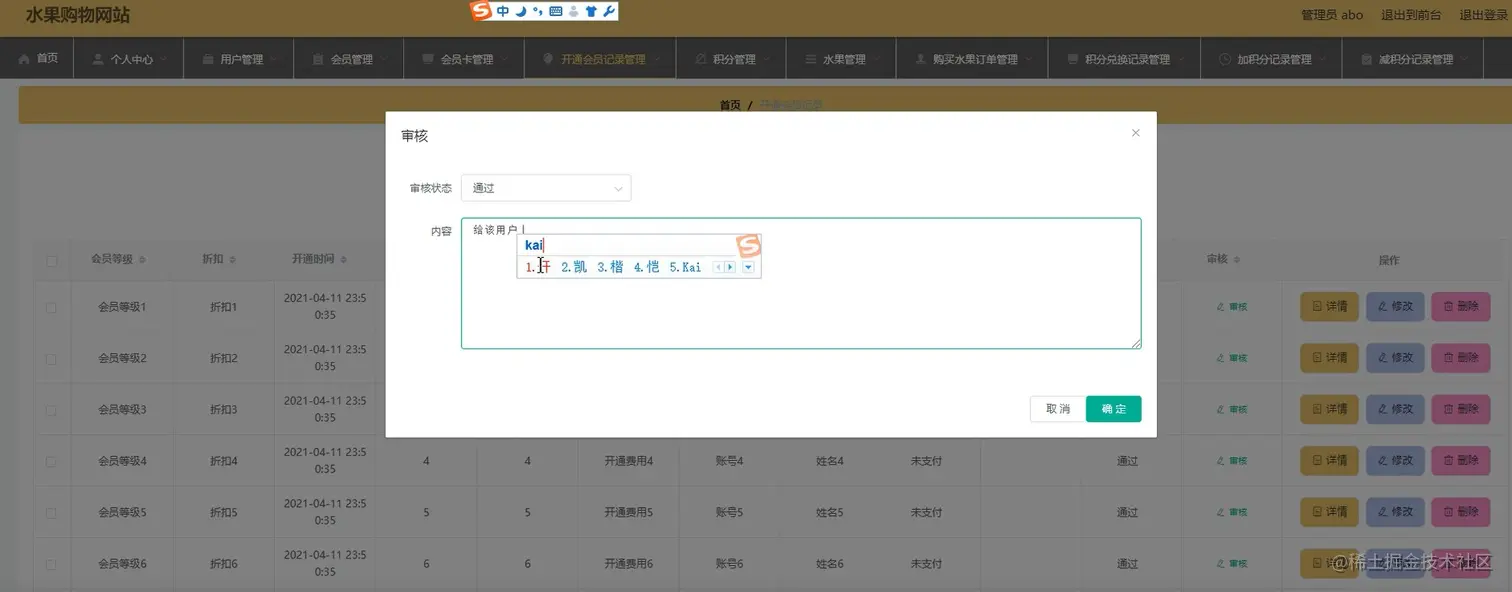Viewport: 1512px width, 592px height.
Task: Expand the IME candidate list dropdown arrow
Action: [748, 267]
